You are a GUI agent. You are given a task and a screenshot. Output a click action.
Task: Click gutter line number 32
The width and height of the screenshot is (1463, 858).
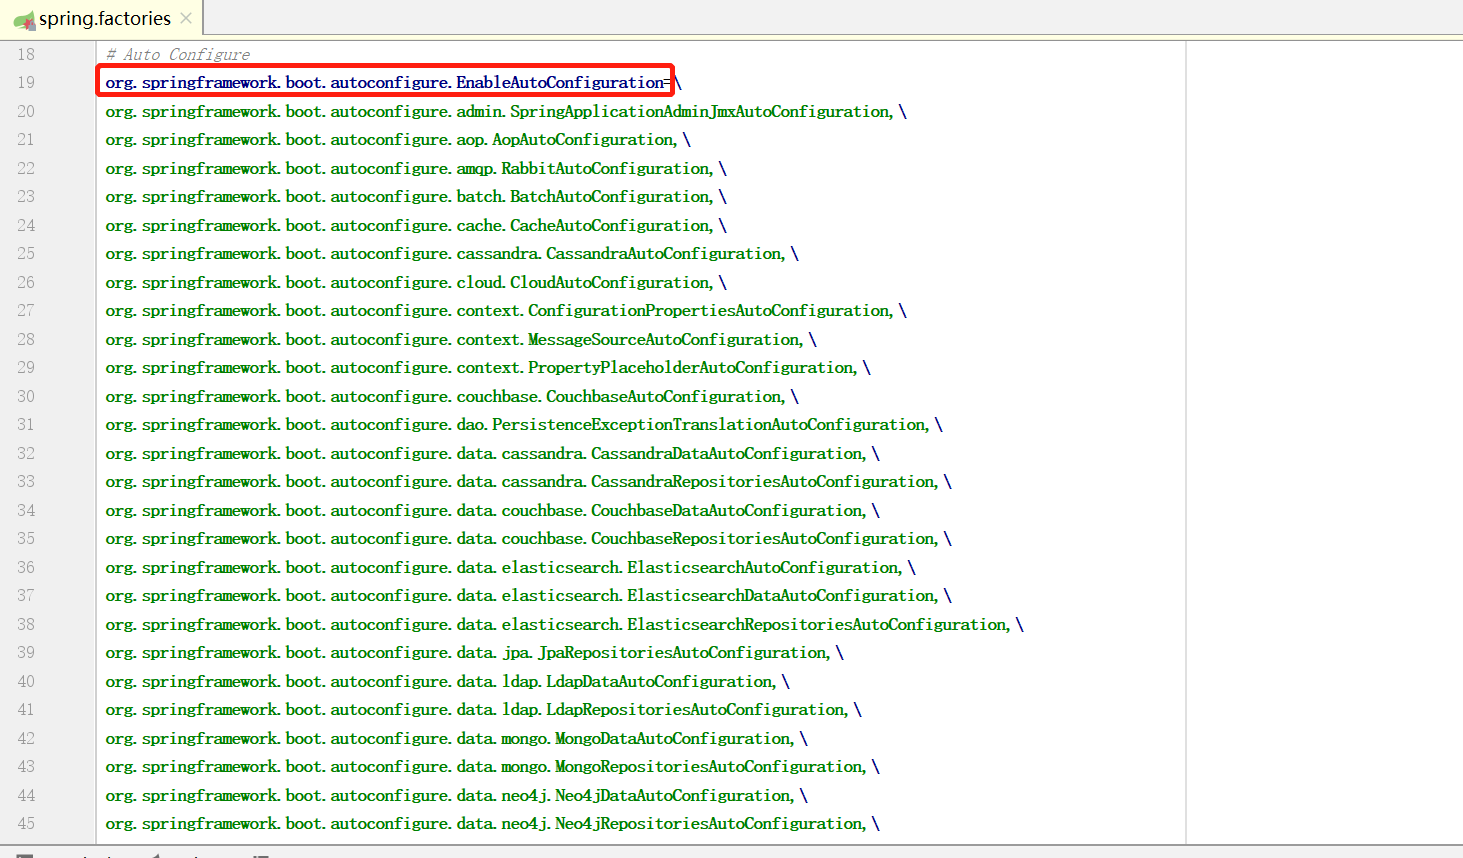pos(26,453)
